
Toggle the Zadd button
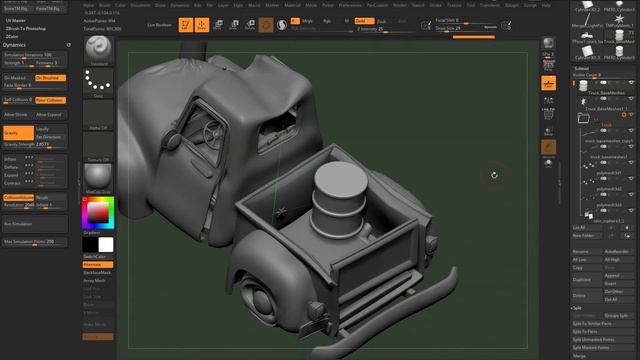364,21
